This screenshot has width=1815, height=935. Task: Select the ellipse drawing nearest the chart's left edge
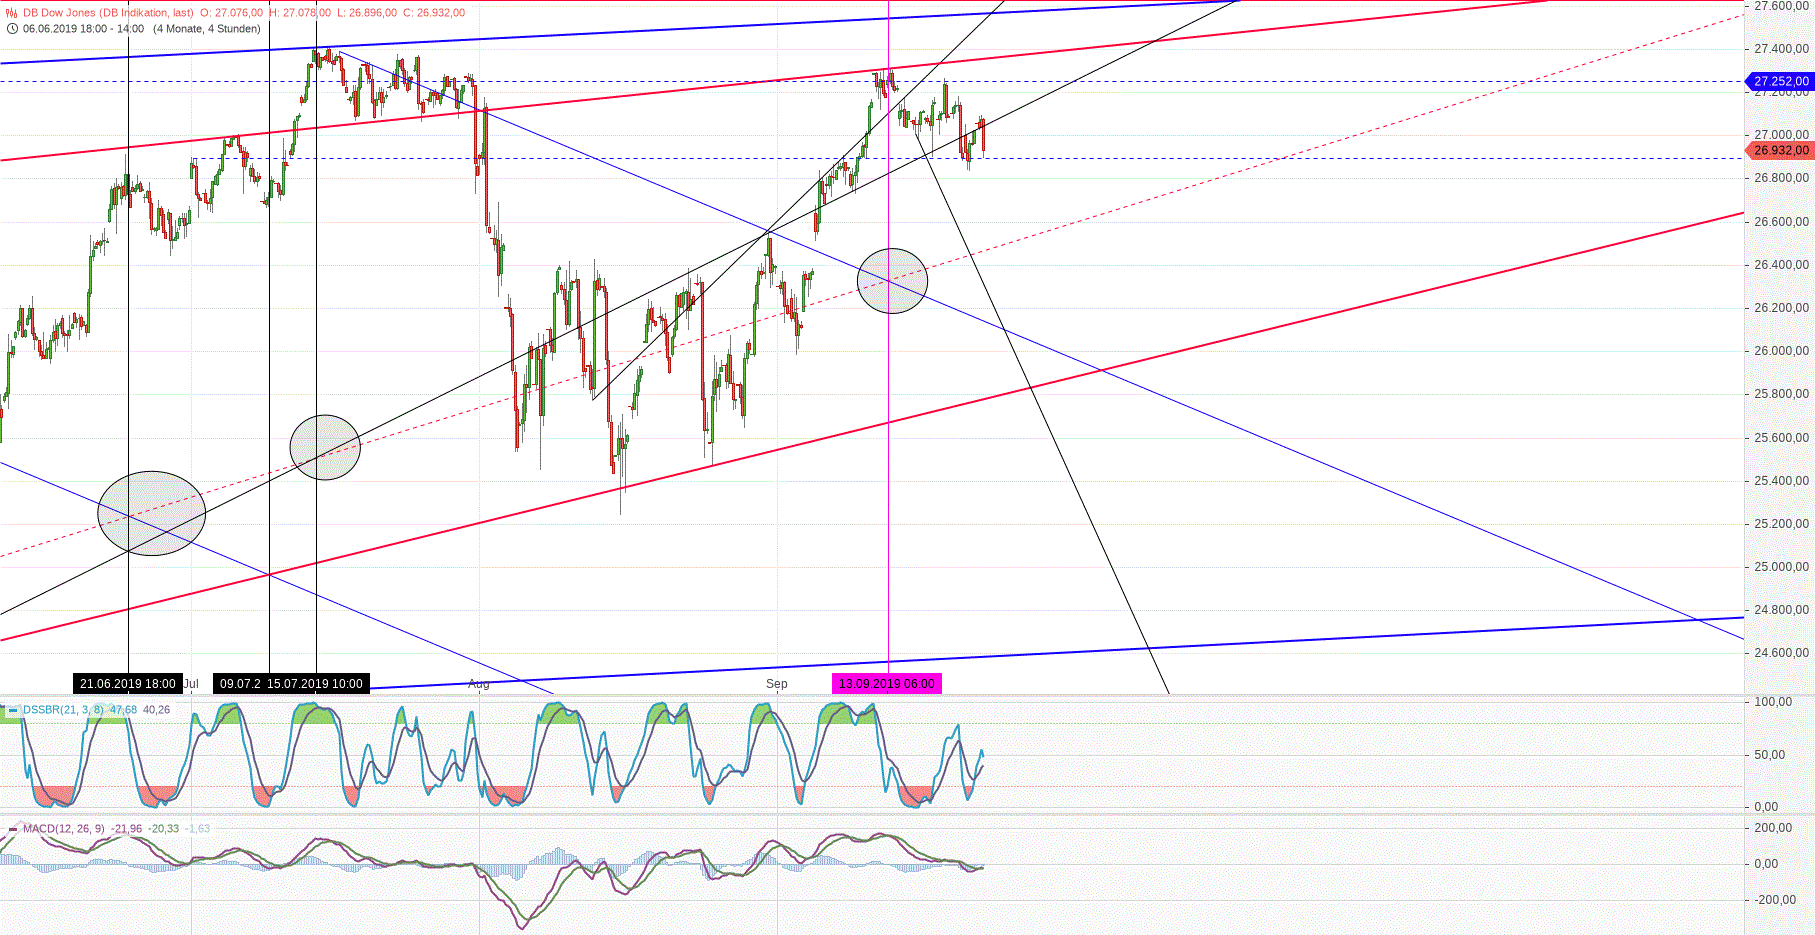coord(152,513)
